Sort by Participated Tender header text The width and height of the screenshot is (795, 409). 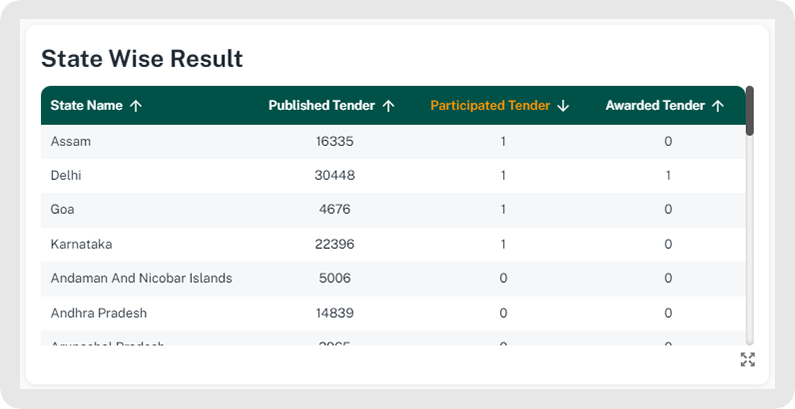(490, 106)
